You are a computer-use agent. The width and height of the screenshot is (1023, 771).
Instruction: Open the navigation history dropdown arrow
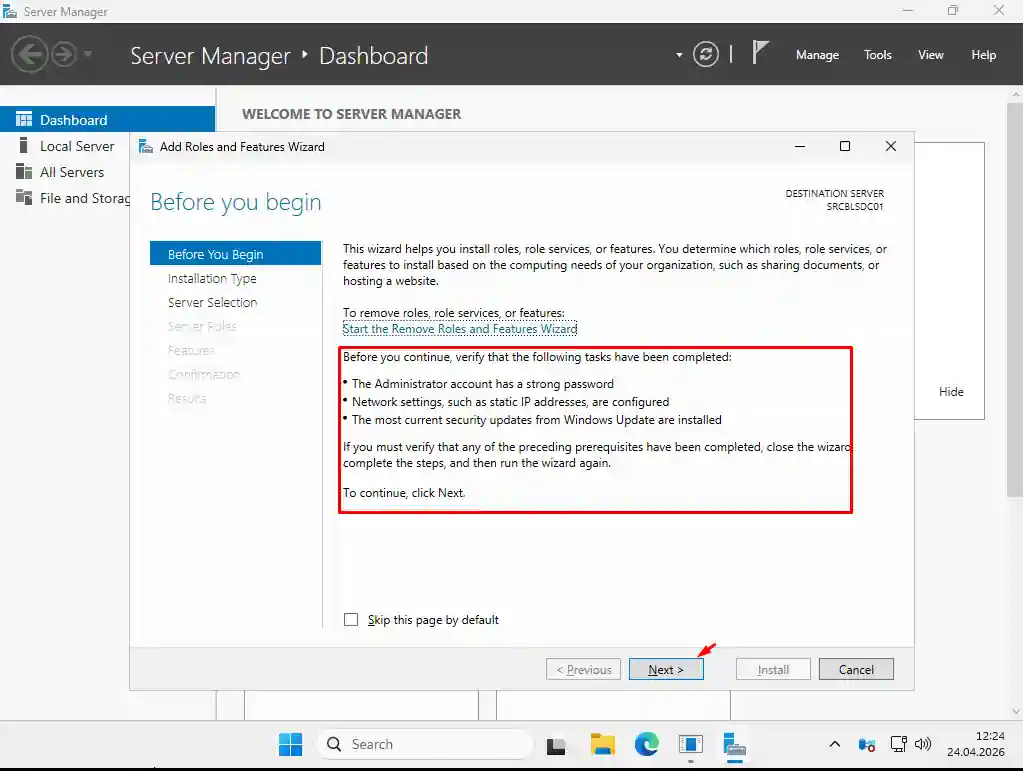click(x=87, y=54)
